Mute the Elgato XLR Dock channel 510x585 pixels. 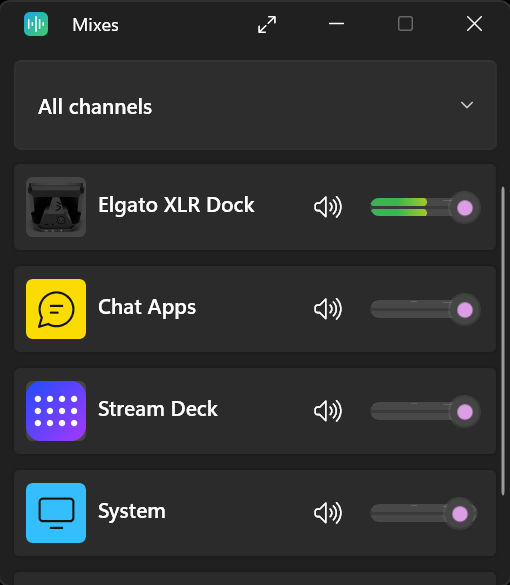point(328,207)
